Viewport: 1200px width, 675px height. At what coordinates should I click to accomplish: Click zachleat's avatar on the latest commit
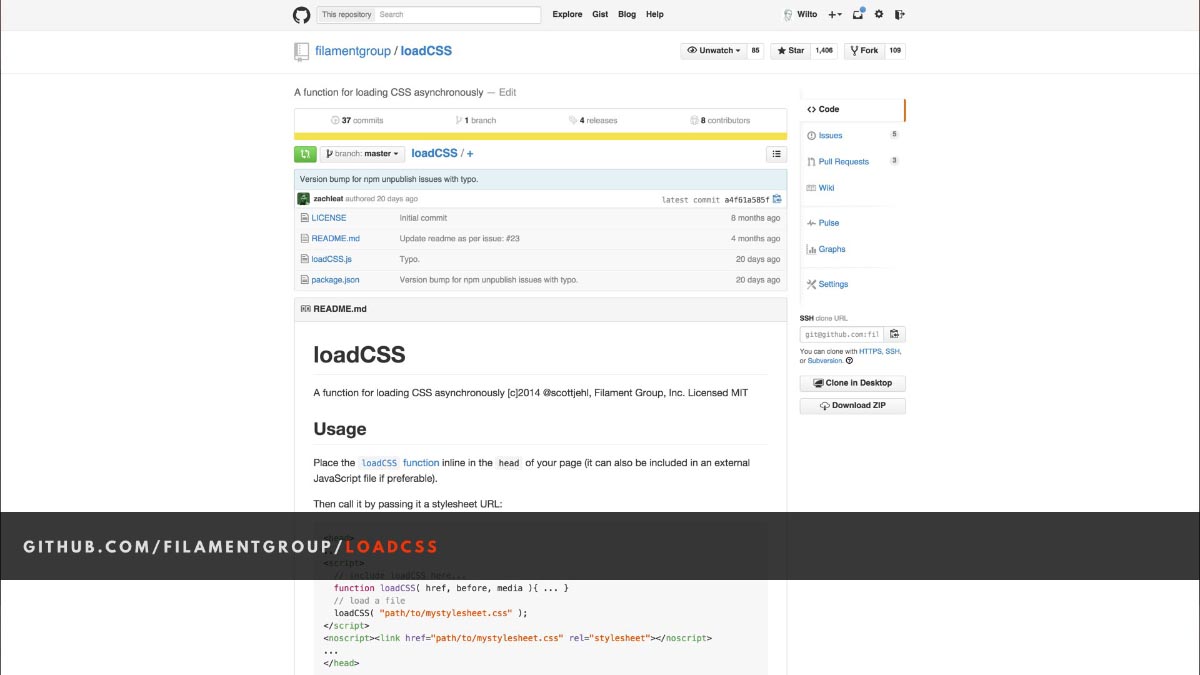click(304, 199)
